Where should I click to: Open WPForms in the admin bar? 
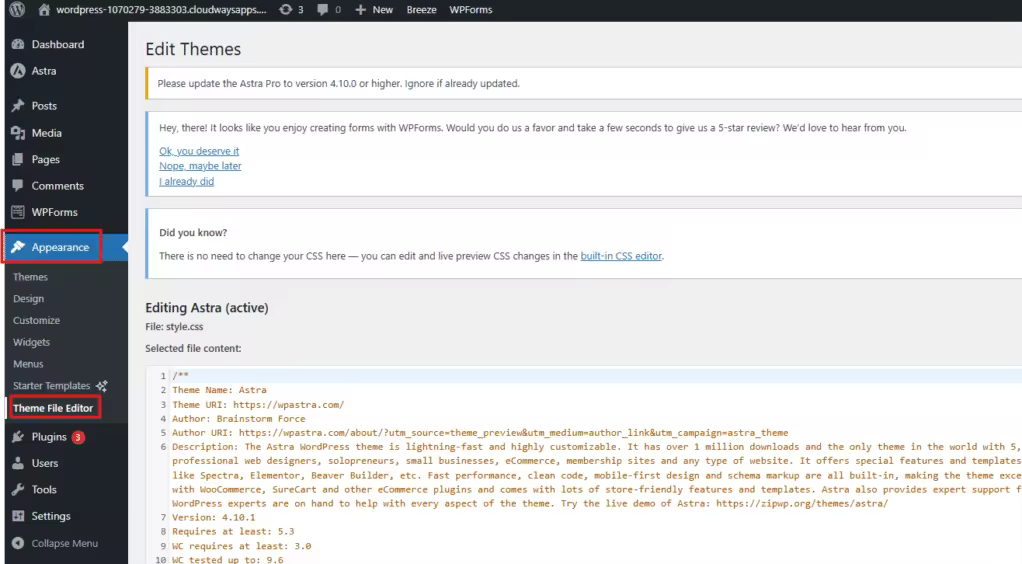point(471,9)
